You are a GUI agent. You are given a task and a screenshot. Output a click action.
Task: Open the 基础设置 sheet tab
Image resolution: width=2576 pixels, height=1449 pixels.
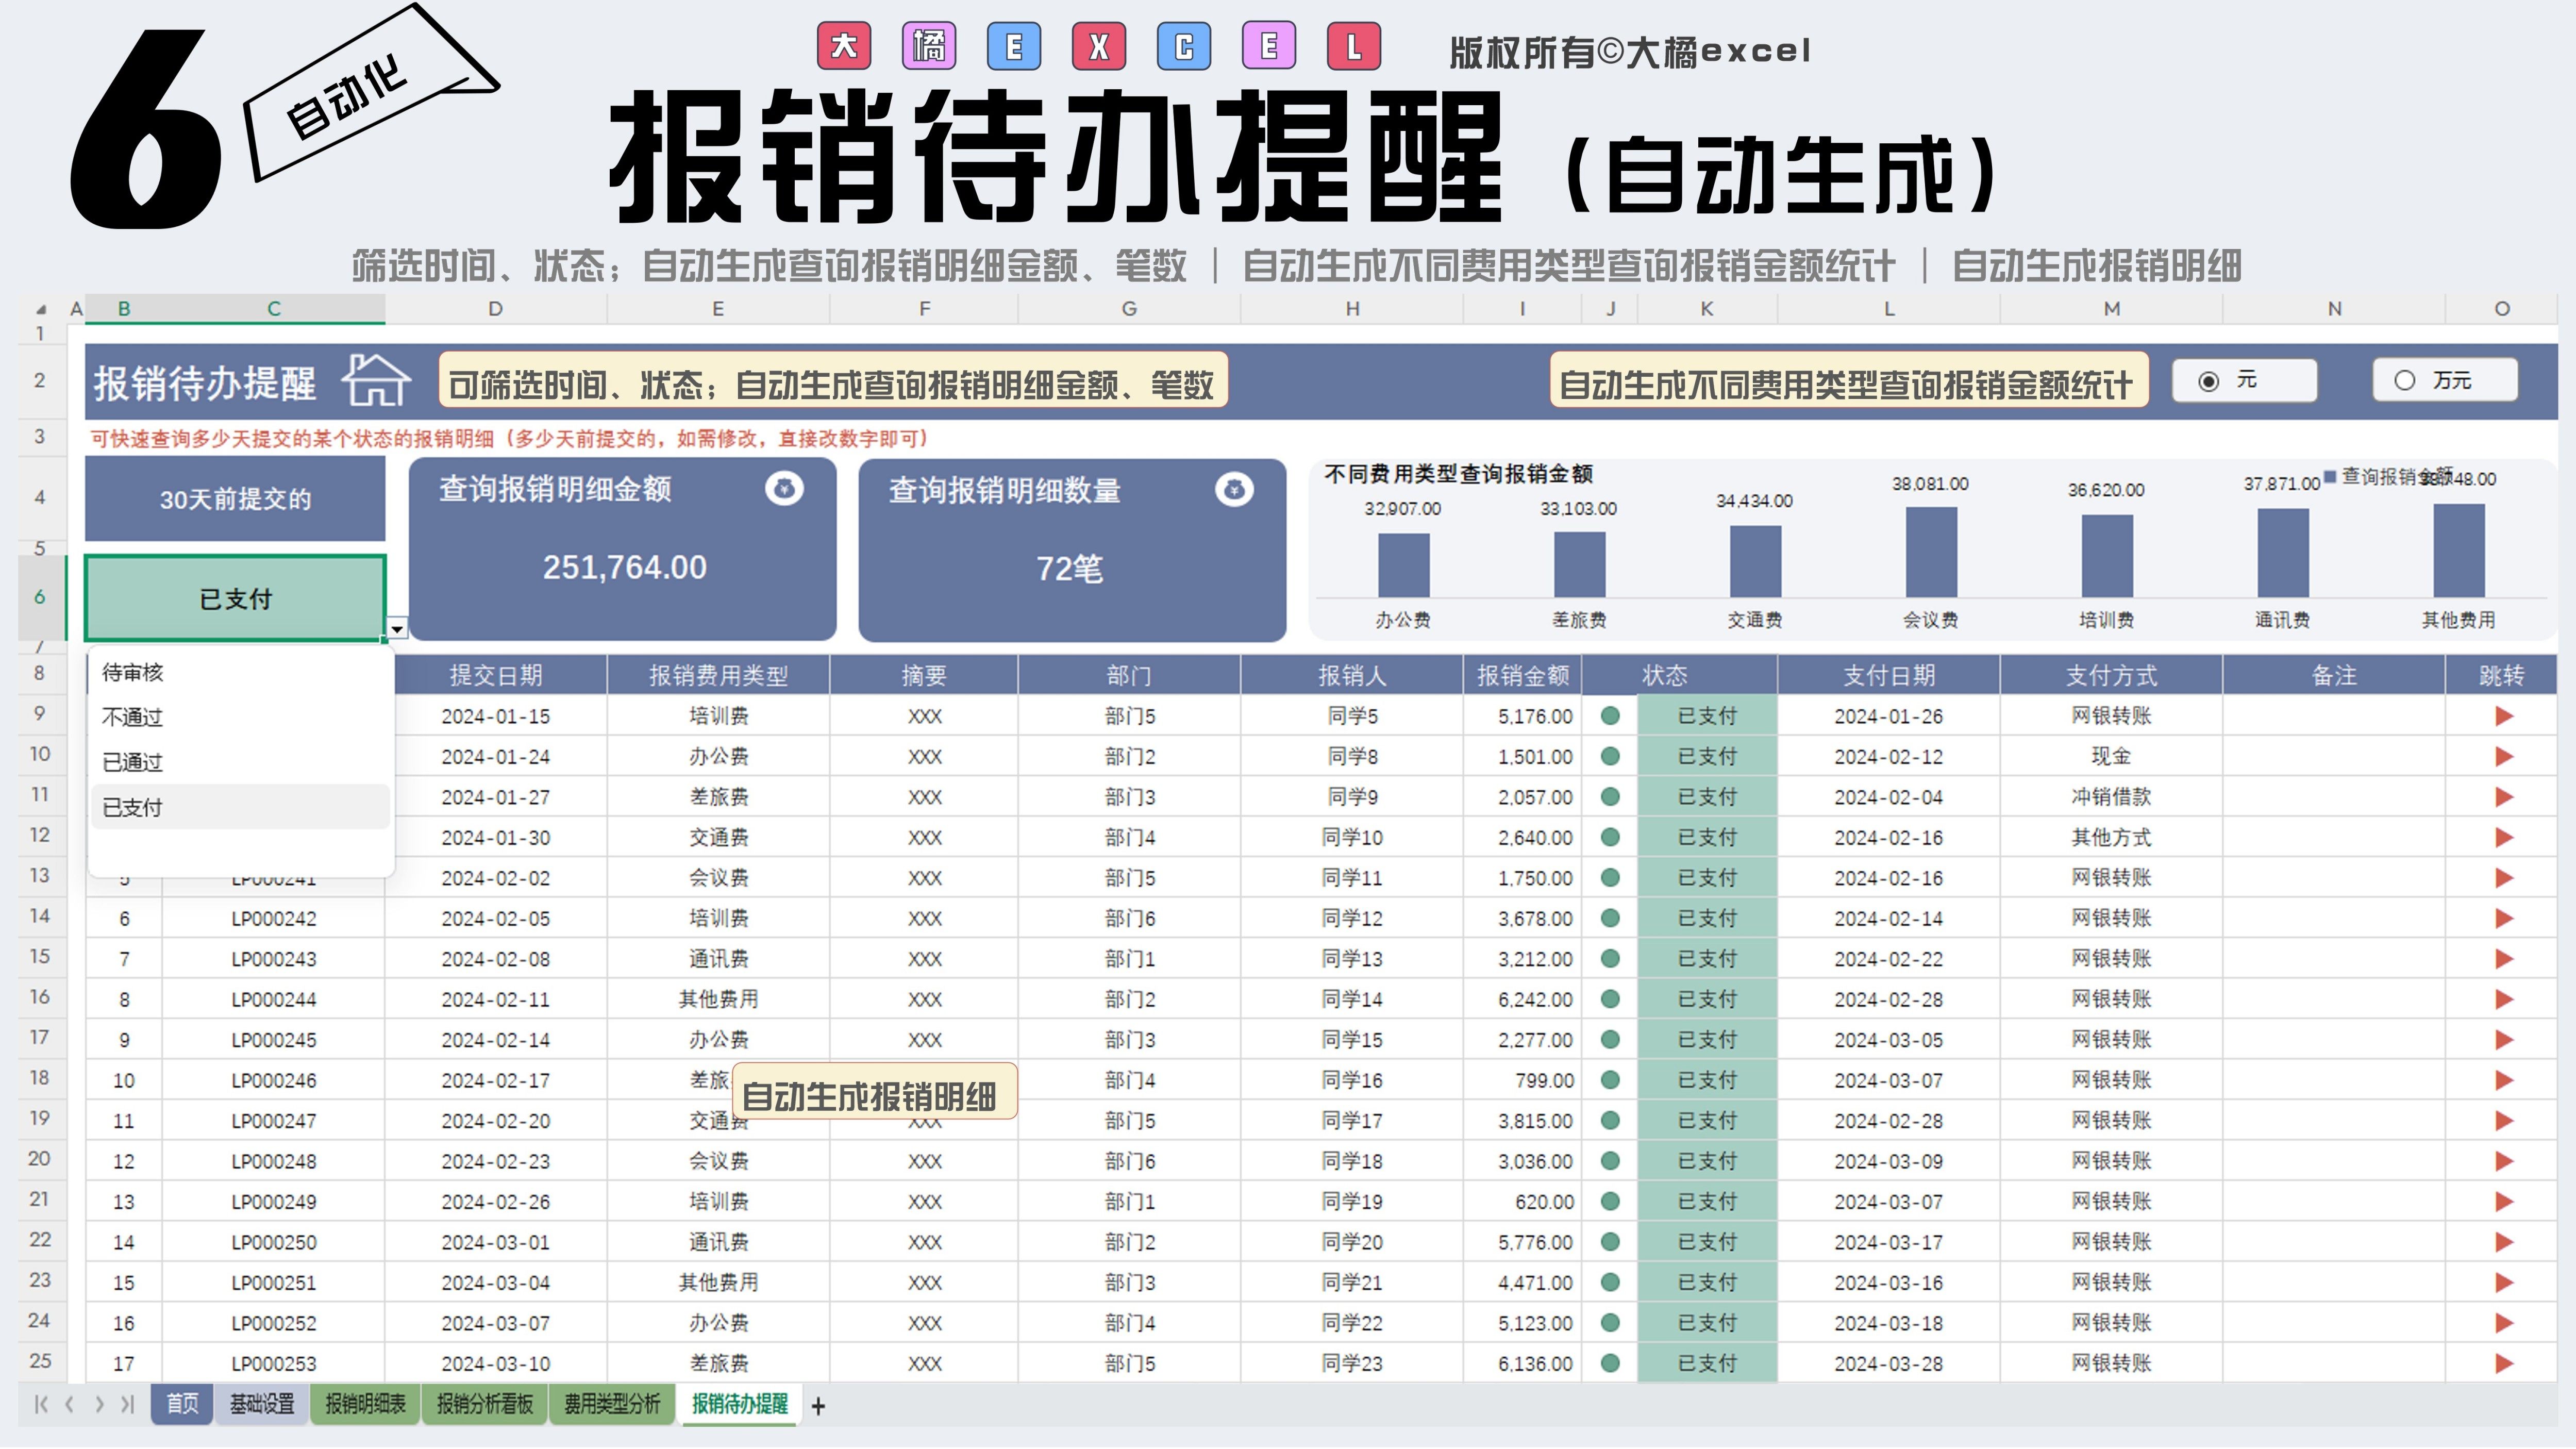(x=262, y=1404)
